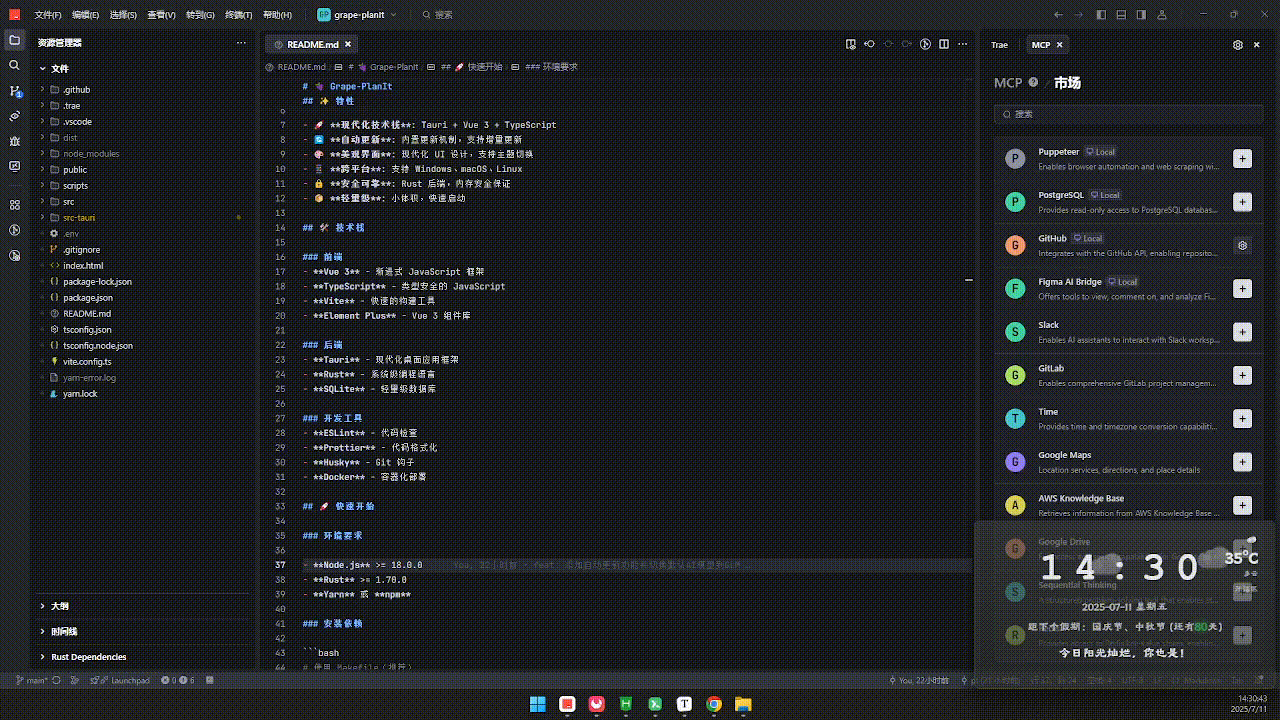Open the Run and Debug bug icon
The width and height of the screenshot is (1280, 720).
[14, 141]
